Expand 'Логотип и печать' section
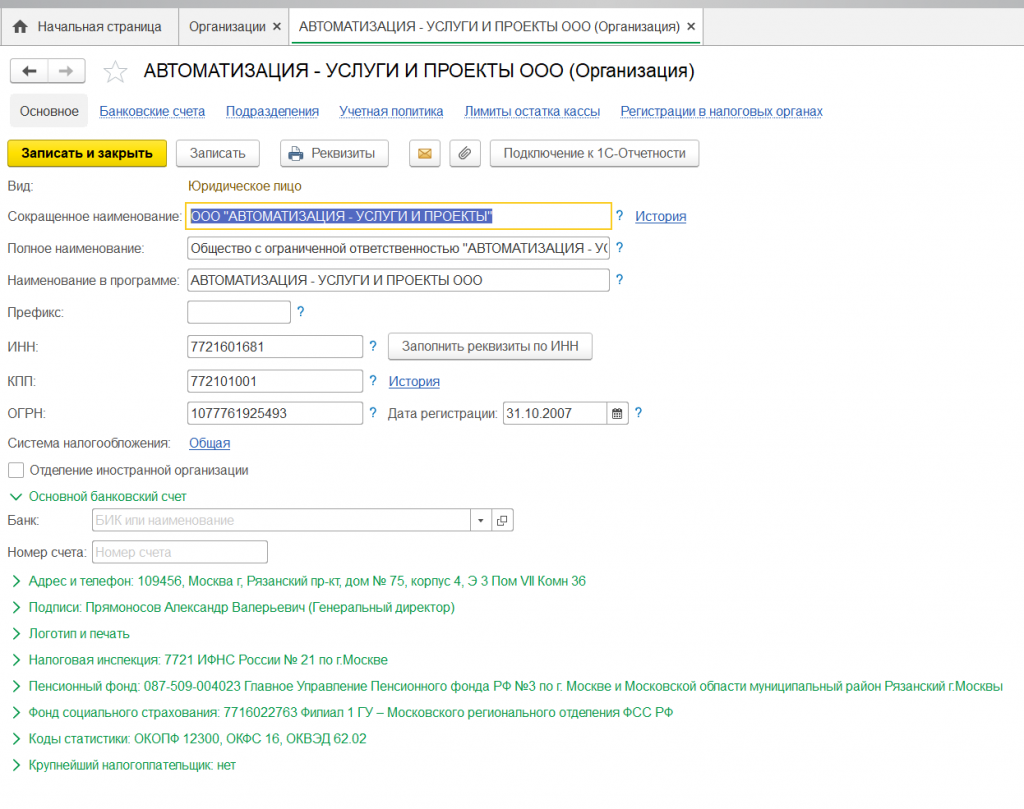This screenshot has height=809, width=1024. coord(16,633)
